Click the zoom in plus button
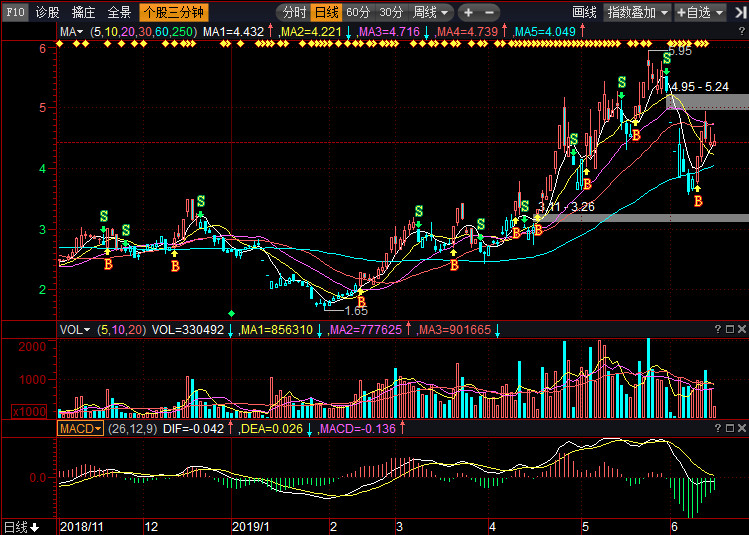Viewport: 749px width, 535px height. pyautogui.click(x=468, y=13)
